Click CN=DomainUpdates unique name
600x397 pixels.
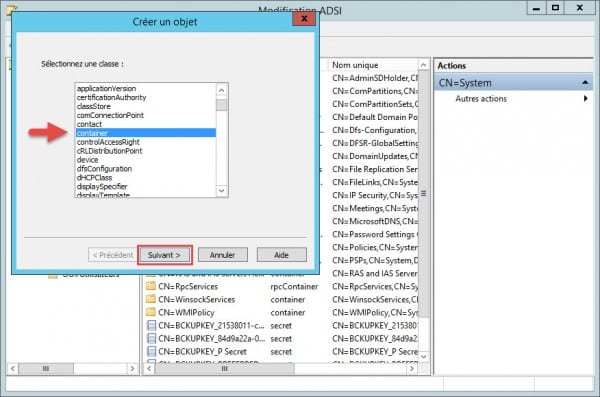(x=375, y=156)
